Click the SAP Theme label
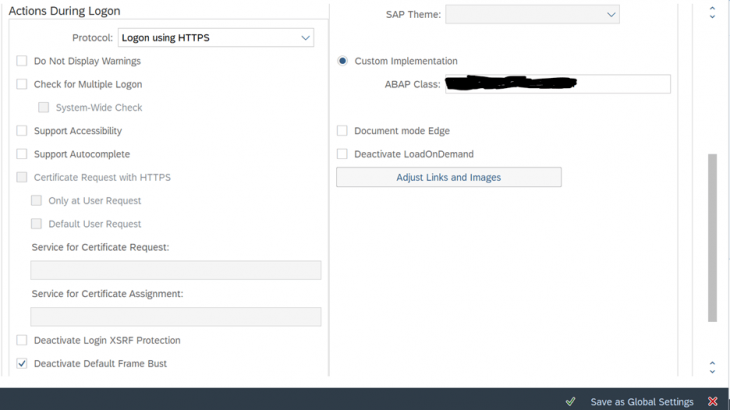Screen dimensions: 730x410 [413, 14]
